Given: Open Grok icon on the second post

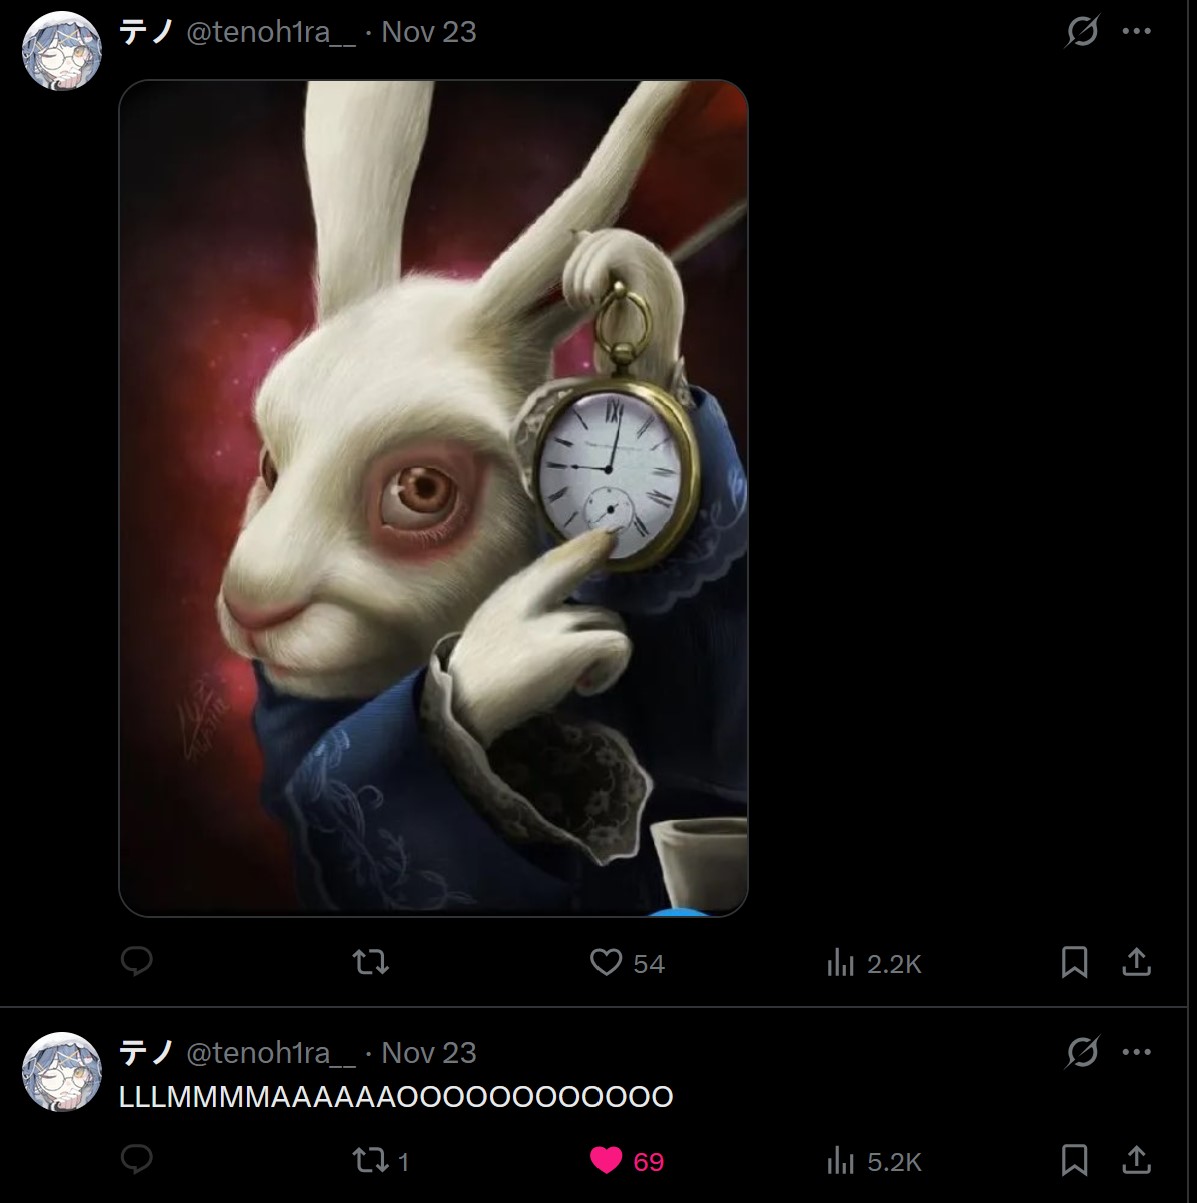Looking at the screenshot, I should point(1082,1052).
